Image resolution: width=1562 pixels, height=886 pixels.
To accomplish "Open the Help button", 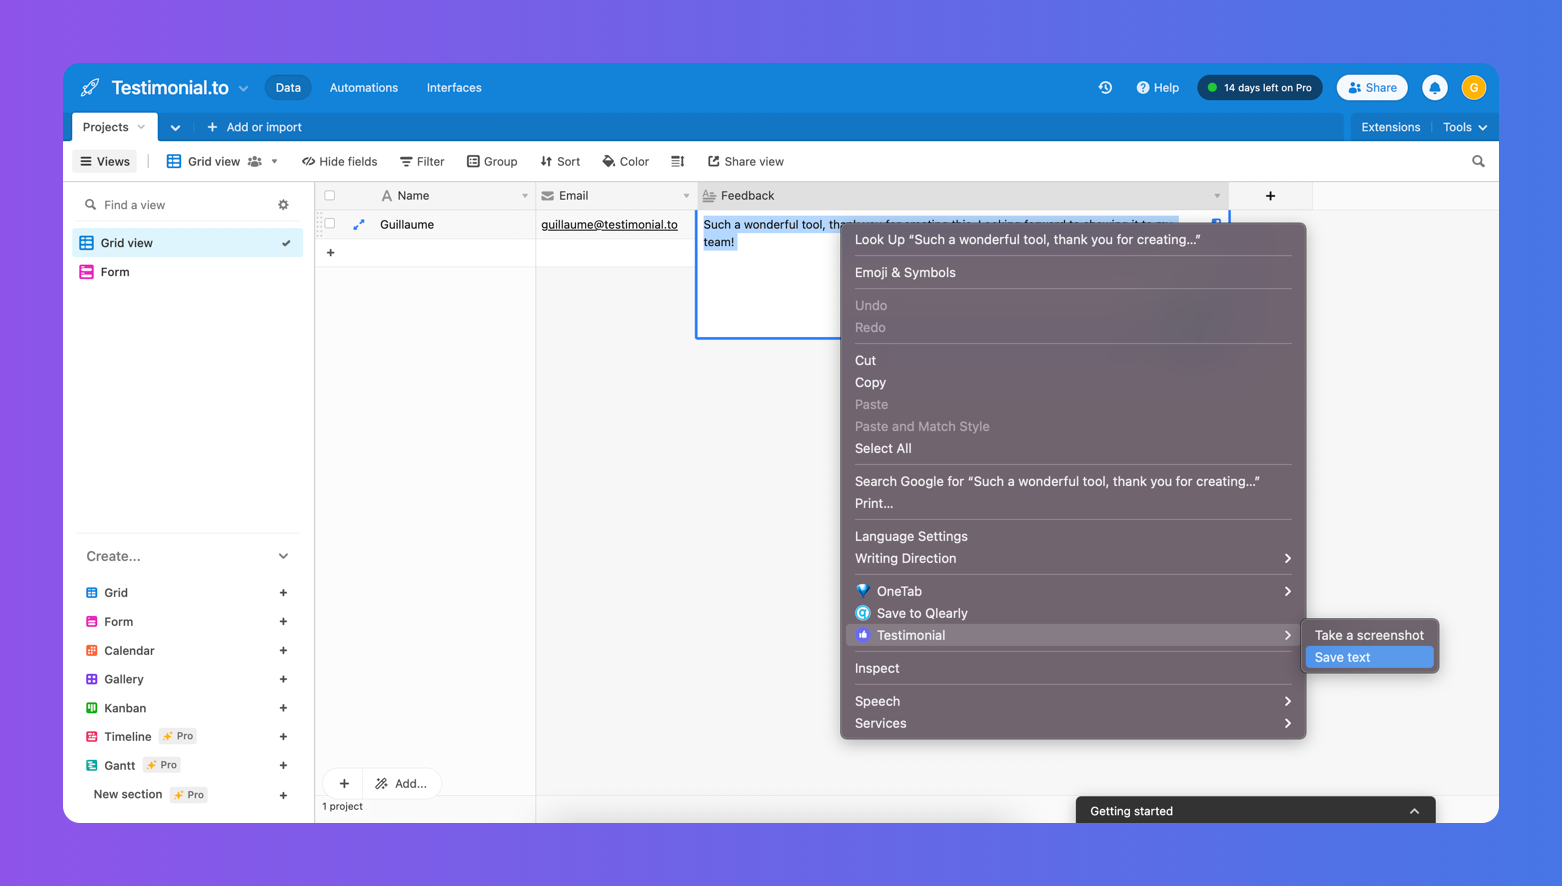I will [1158, 88].
